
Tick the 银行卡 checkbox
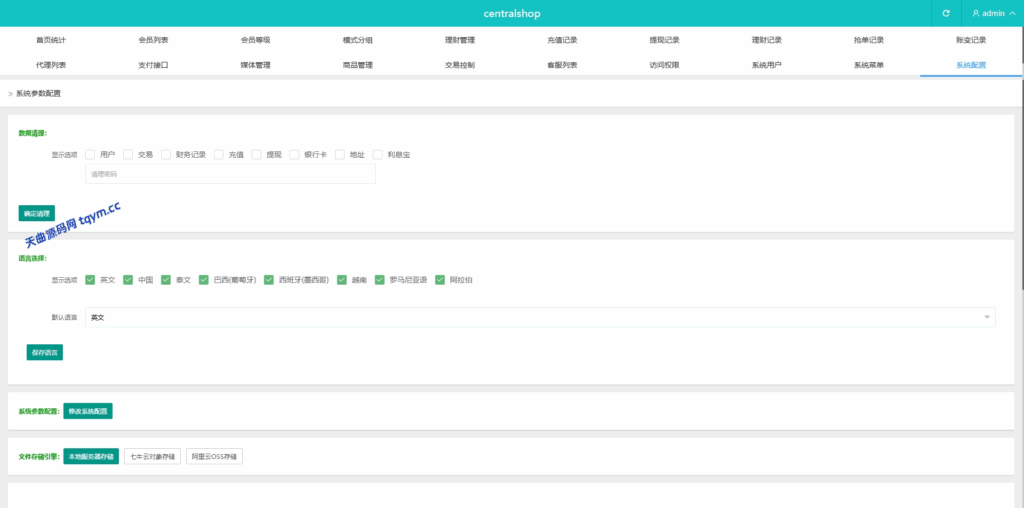pyautogui.click(x=295, y=155)
